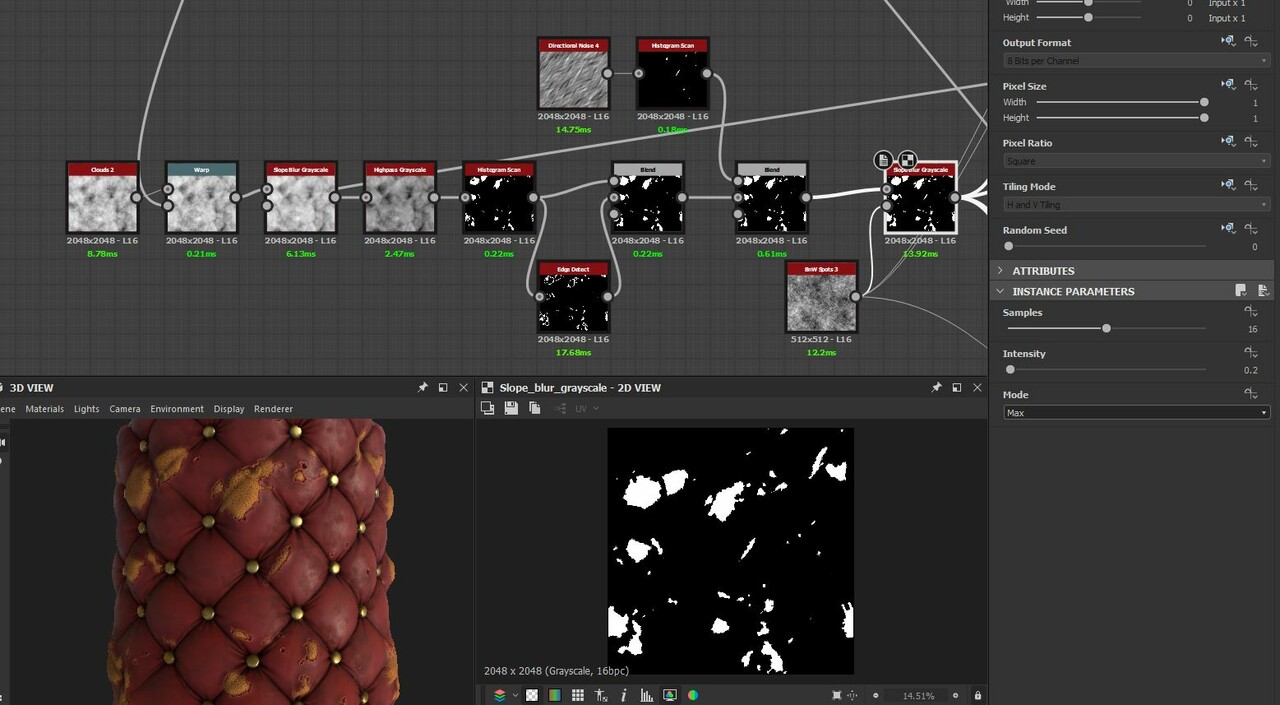Screen dimensions: 1280x705
Task: Open the 2D view channel layers icon
Action: pyautogui.click(x=500, y=695)
